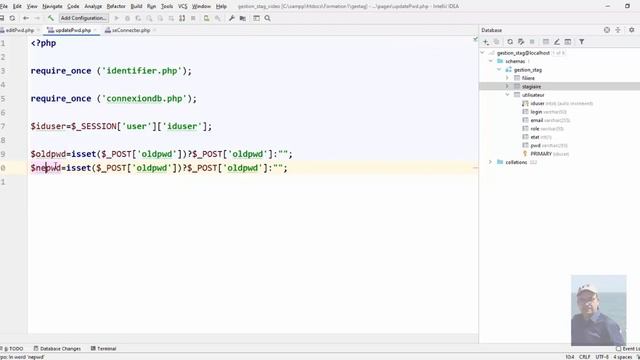Click the layout window icon in main toolbar
Screen dimensions: 640x360
pos(256,18)
